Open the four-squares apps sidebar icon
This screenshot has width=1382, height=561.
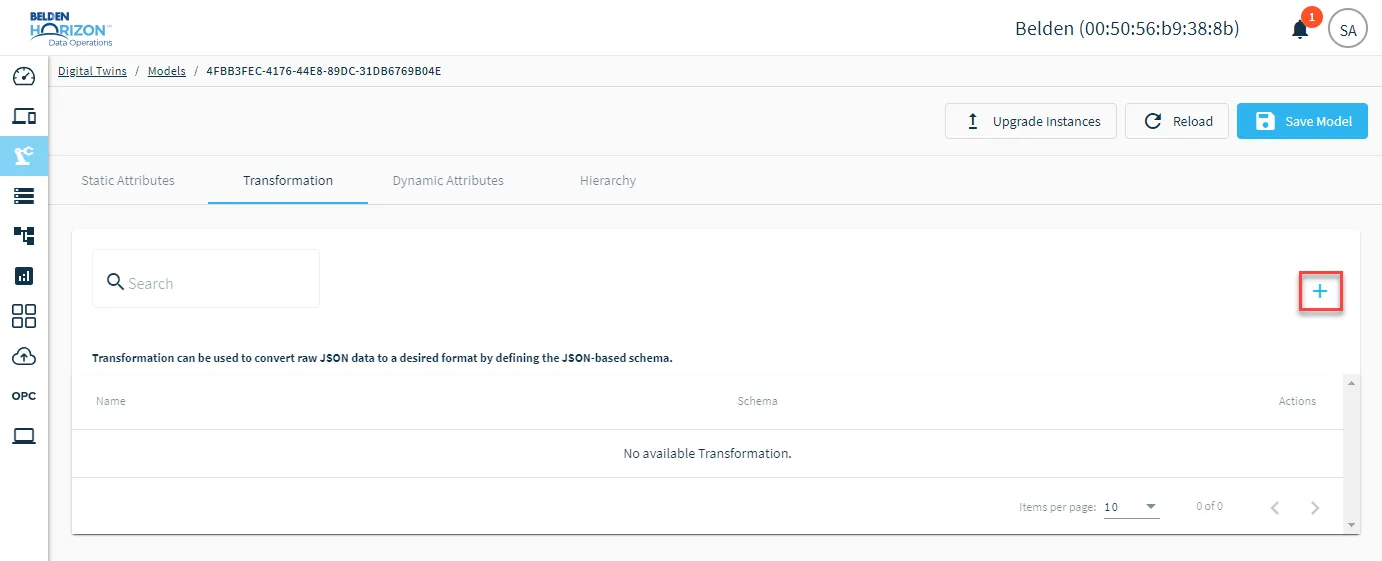(24, 316)
